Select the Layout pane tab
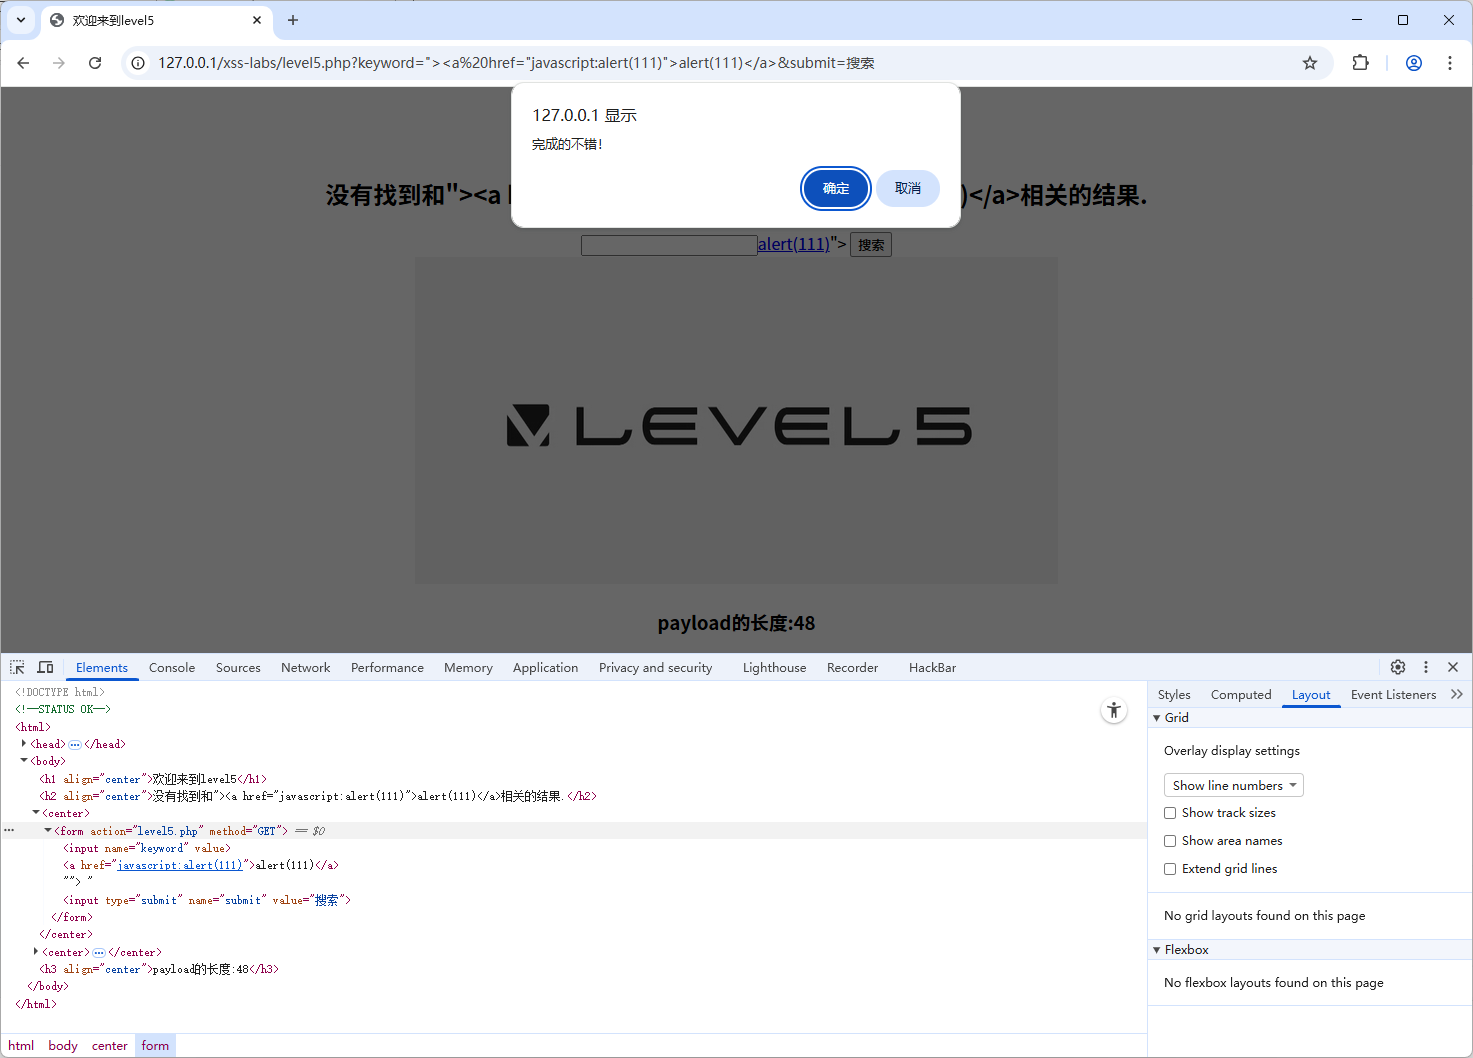The width and height of the screenshot is (1473, 1058). click(1311, 695)
